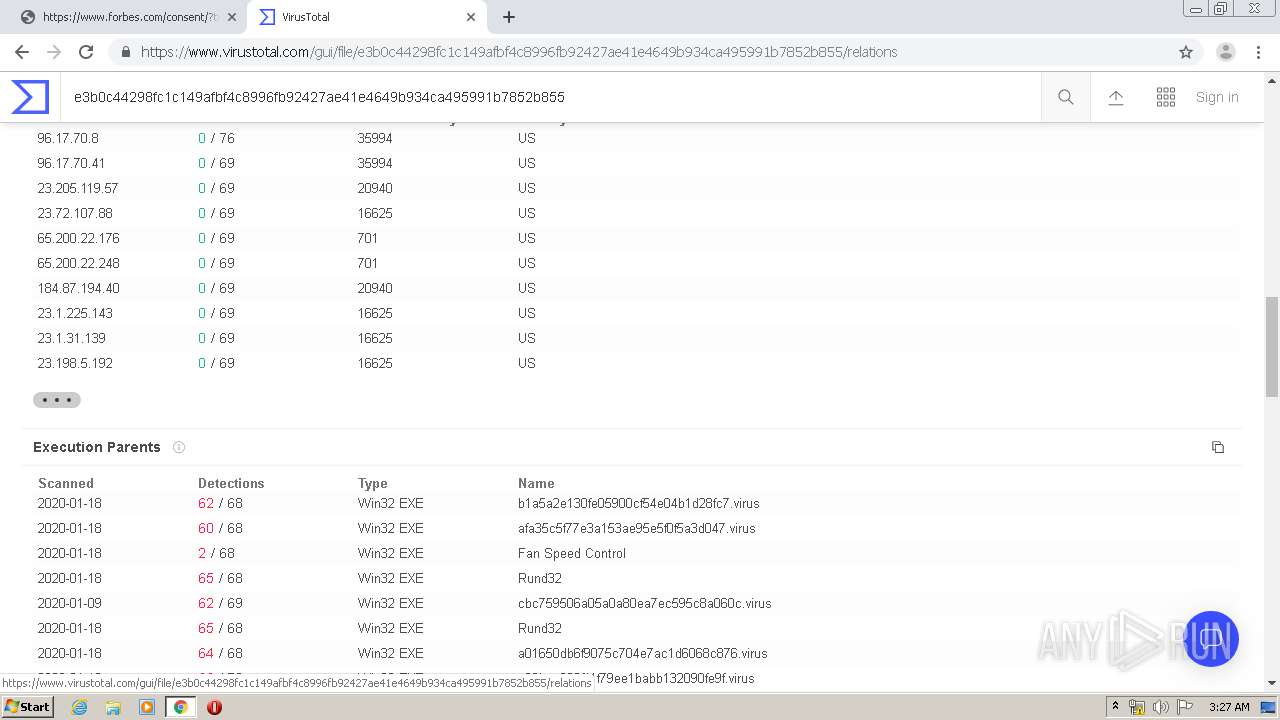1280x720 pixels.
Task: Open the Action Center flag icon
Action: [x=1184, y=707]
